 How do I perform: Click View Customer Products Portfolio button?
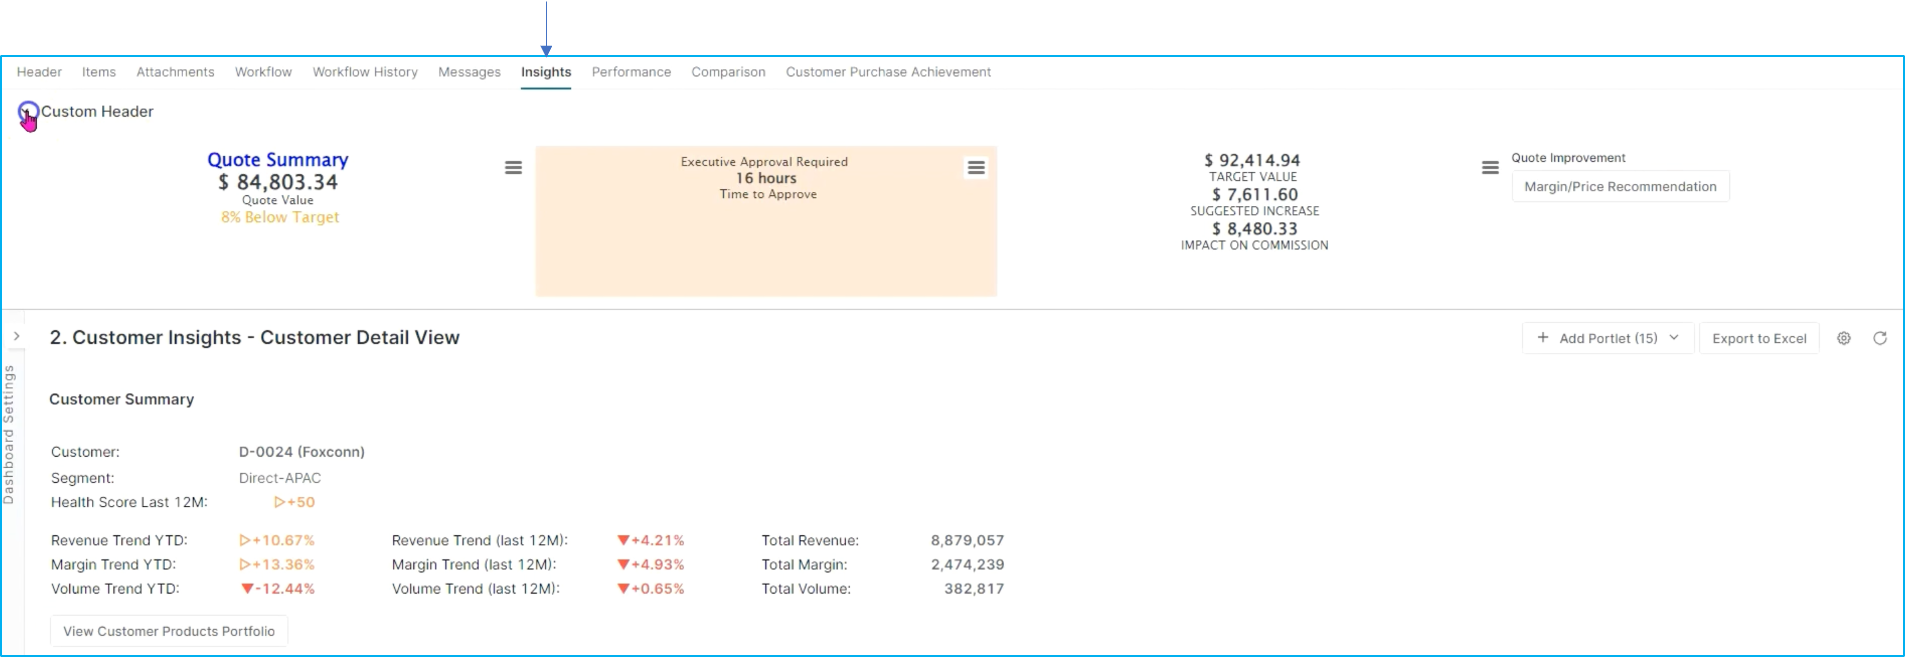click(169, 631)
